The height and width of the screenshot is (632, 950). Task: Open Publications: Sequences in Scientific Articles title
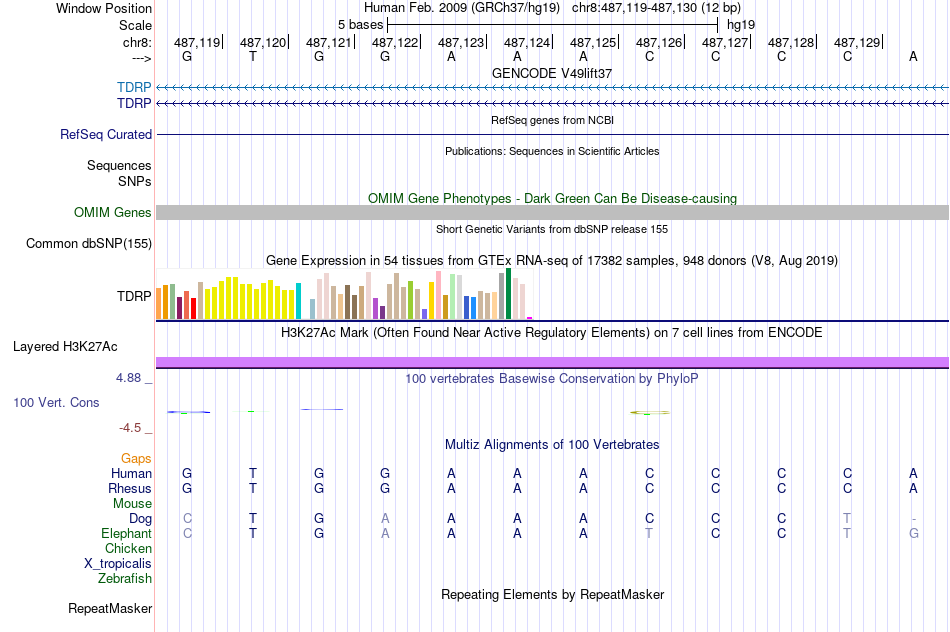tap(552, 151)
